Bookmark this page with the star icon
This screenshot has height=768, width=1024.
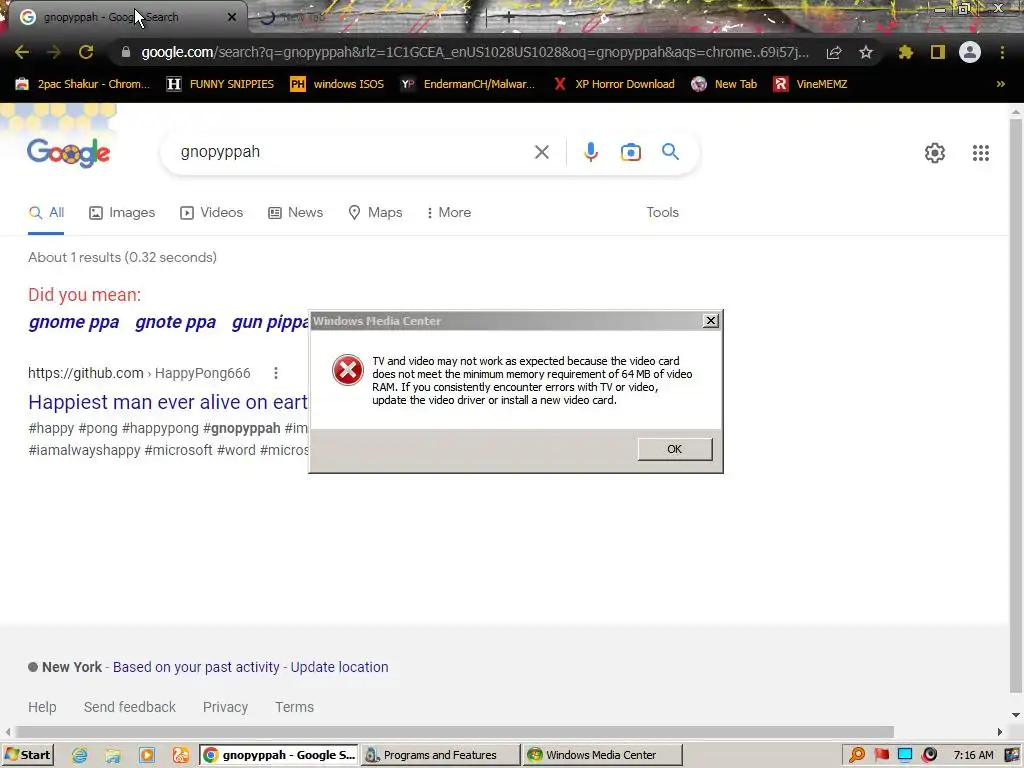pyautogui.click(x=866, y=52)
